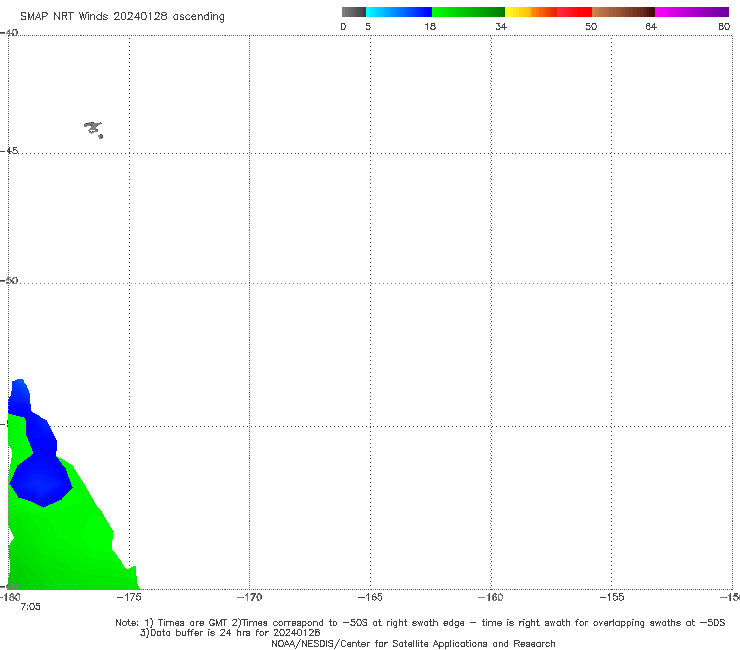Click the yellow-to-red segment of the color bar
Screen dimensions: 740x650
(548, 12)
